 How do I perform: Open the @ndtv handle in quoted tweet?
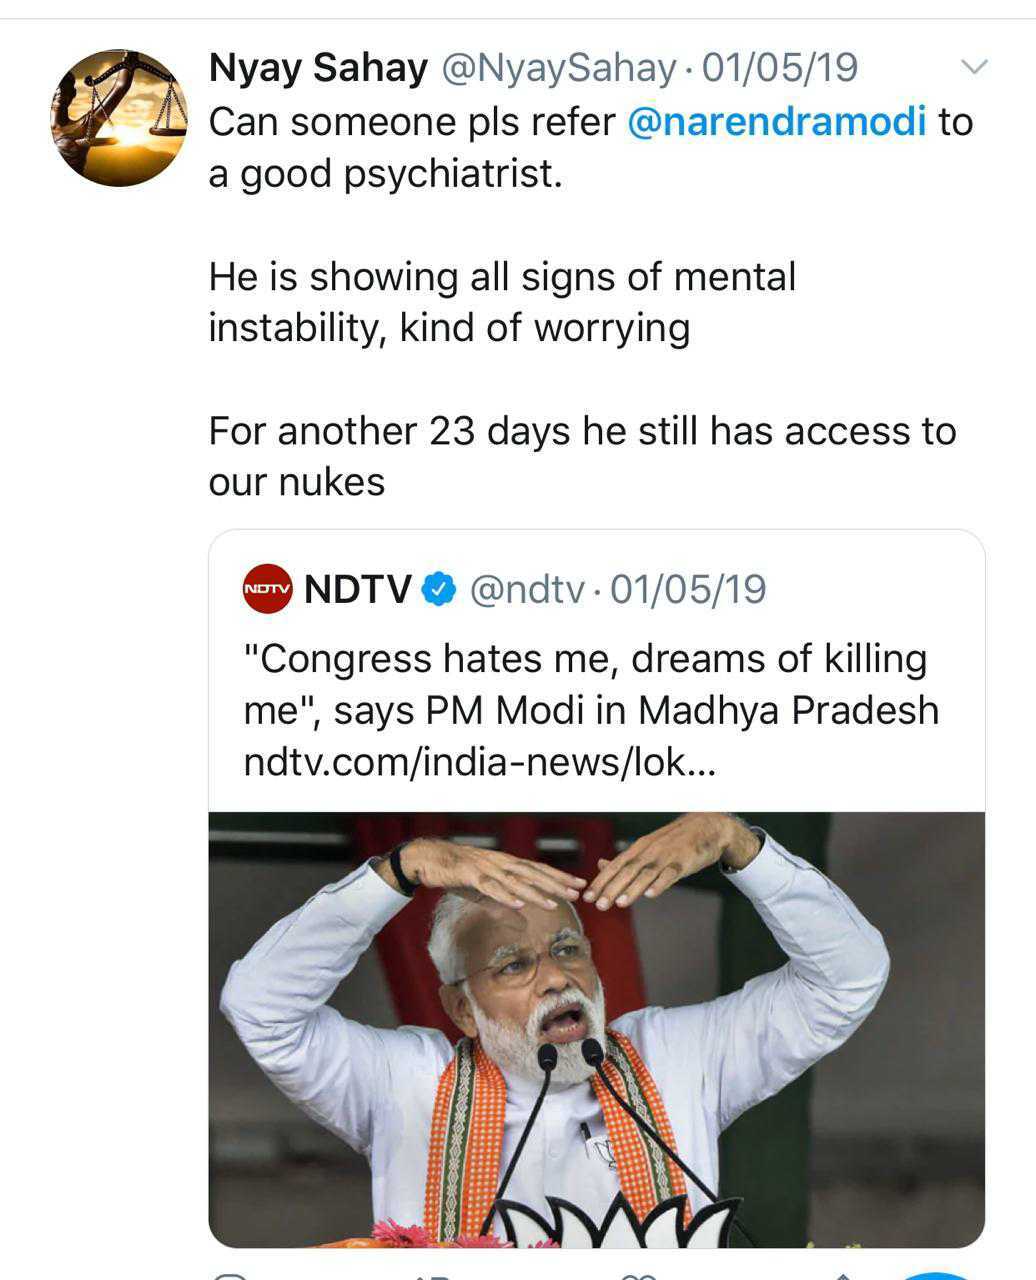[526, 590]
